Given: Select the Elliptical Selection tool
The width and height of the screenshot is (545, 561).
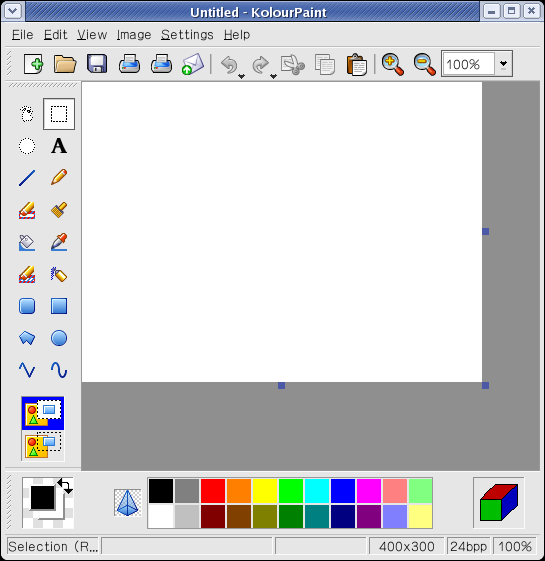Looking at the screenshot, I should tap(27, 146).
